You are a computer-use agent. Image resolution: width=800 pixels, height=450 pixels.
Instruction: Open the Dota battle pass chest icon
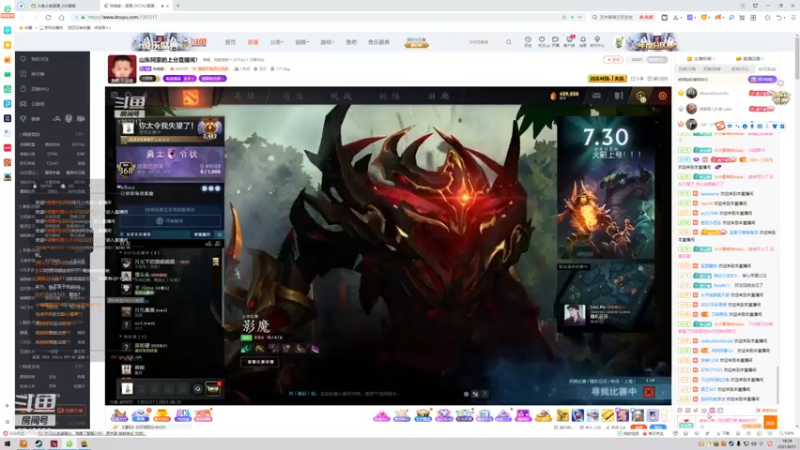pos(213,389)
